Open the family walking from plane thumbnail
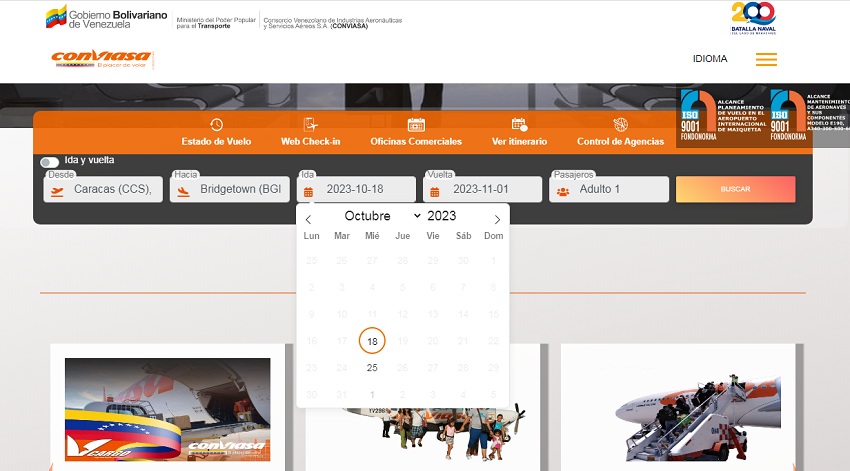Screen dimensions: 850x471 (434, 433)
